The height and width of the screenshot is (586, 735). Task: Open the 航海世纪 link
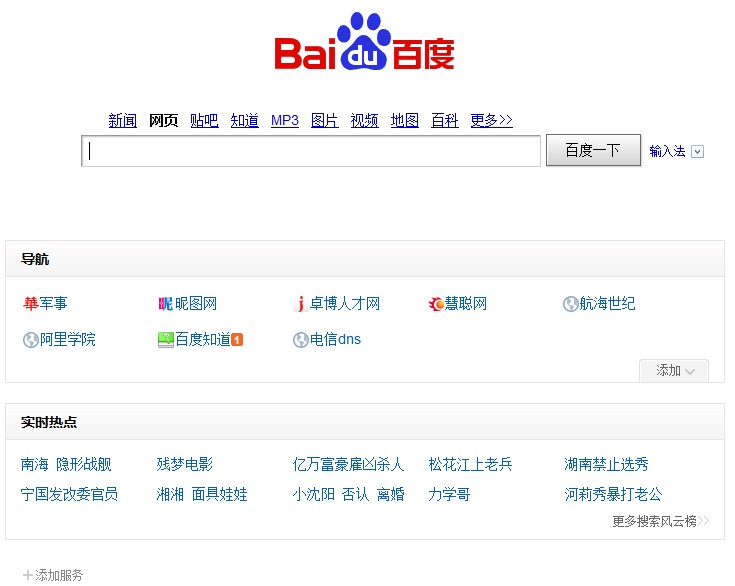click(x=608, y=304)
